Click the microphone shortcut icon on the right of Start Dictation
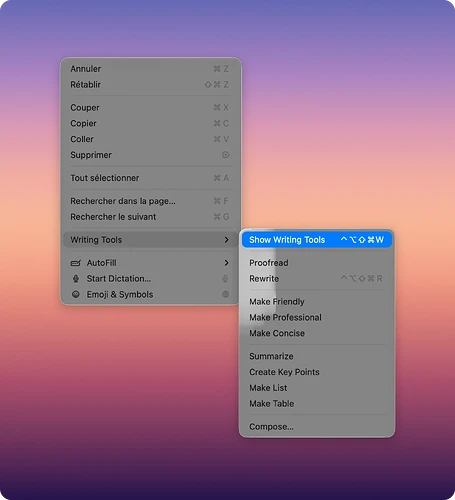The image size is (455, 500). (x=226, y=279)
